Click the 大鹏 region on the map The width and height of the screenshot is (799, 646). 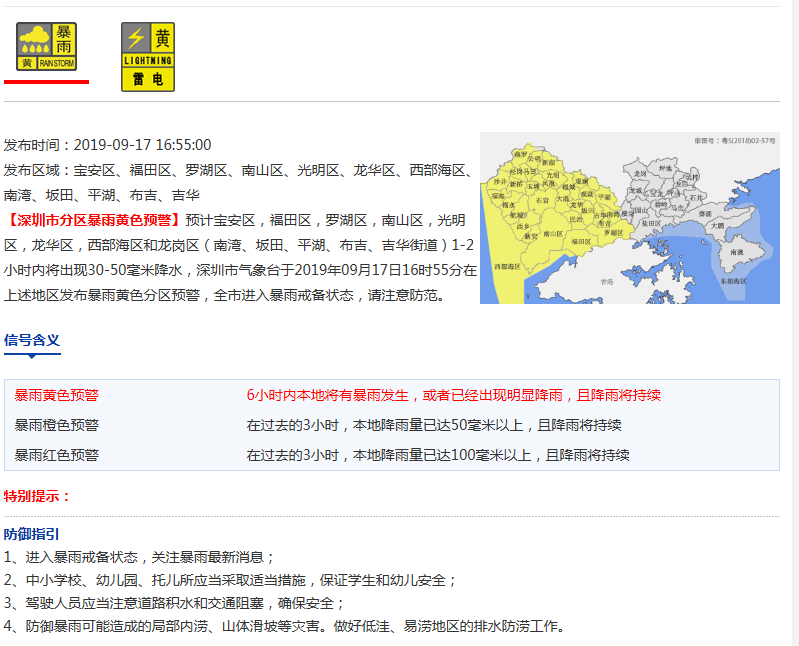717,226
